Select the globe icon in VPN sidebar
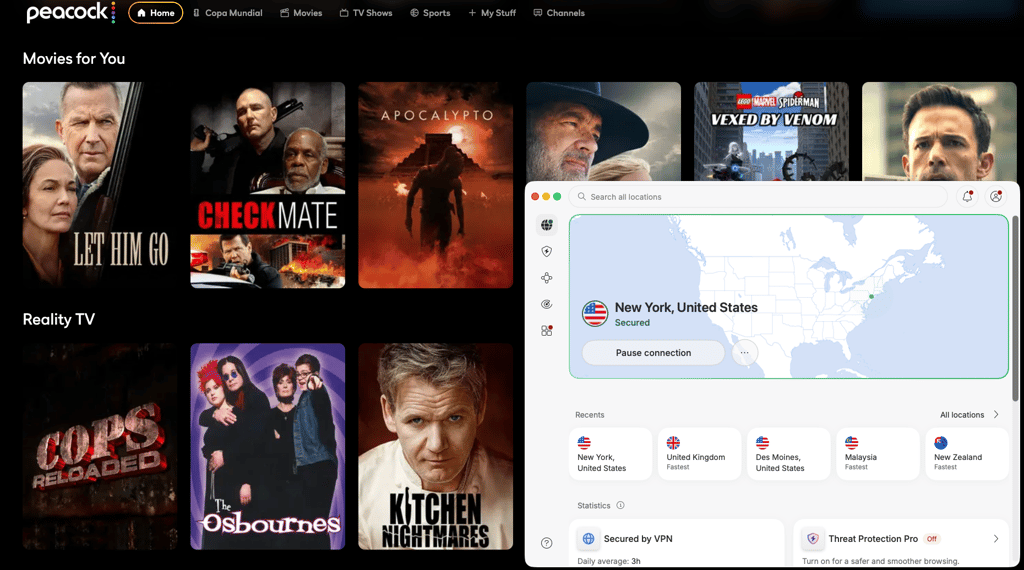Screen dimensions: 1024x570 pyautogui.click(x=547, y=225)
